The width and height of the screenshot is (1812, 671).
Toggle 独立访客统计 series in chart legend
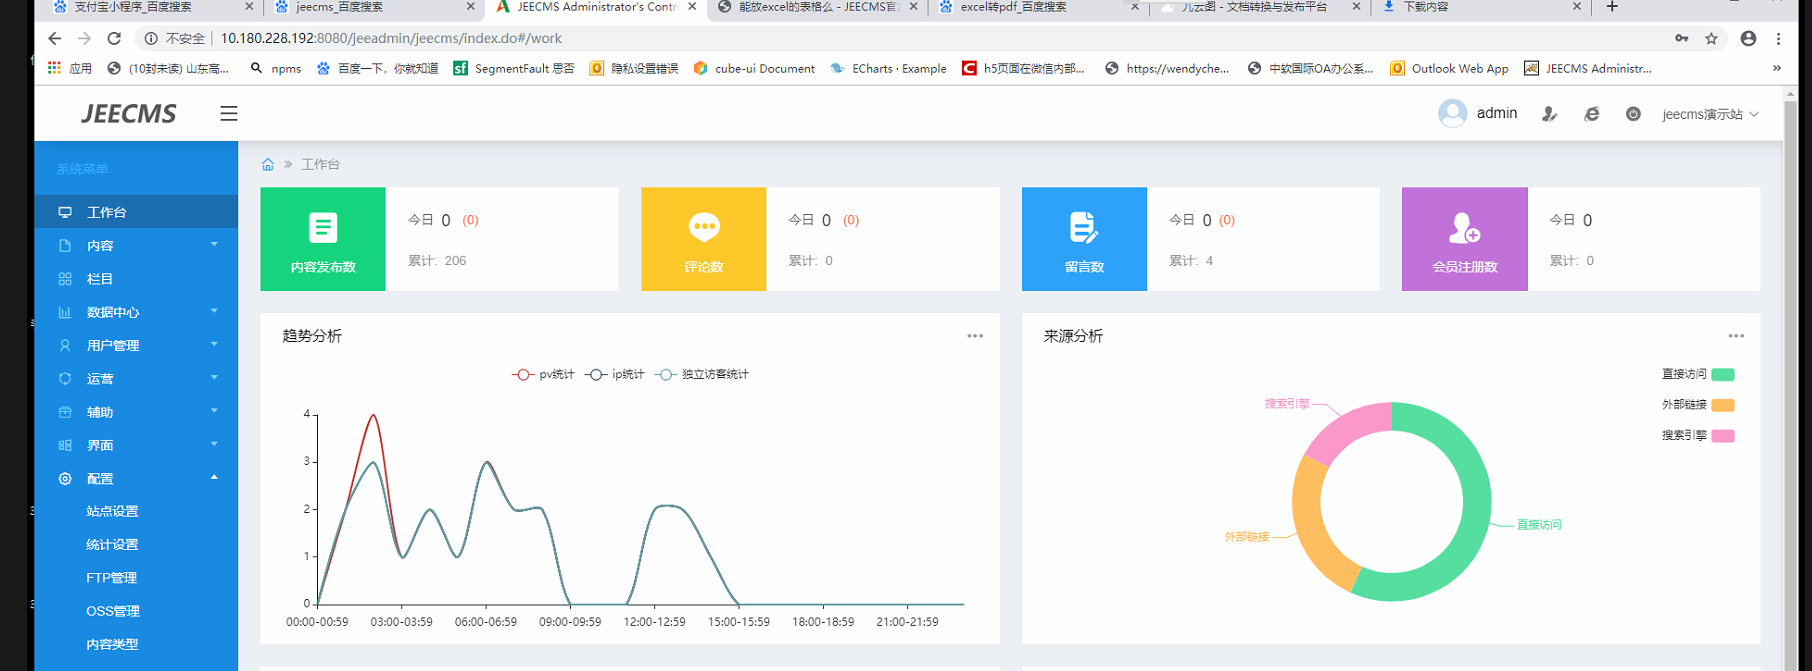click(702, 375)
